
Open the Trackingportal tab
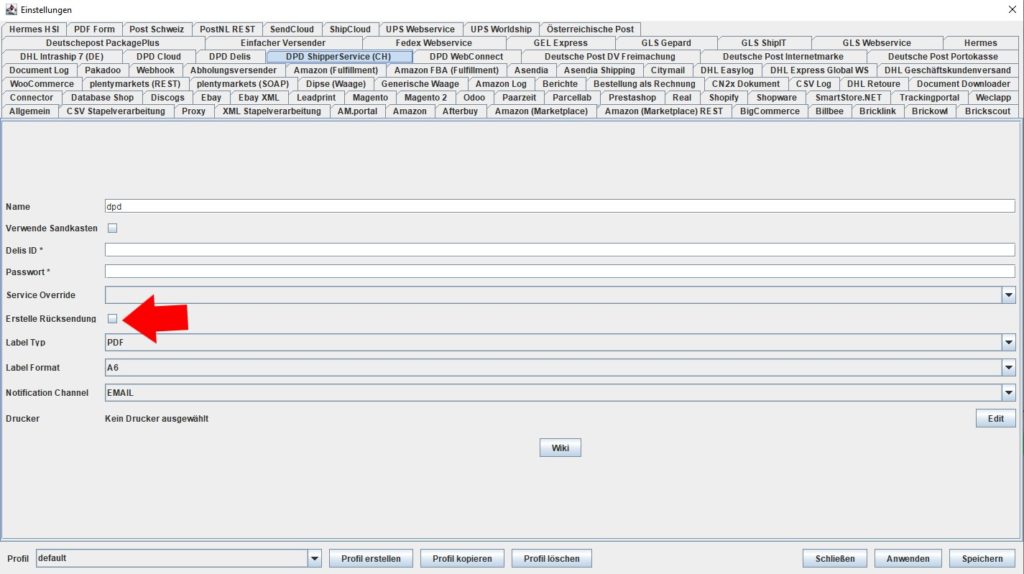(929, 98)
